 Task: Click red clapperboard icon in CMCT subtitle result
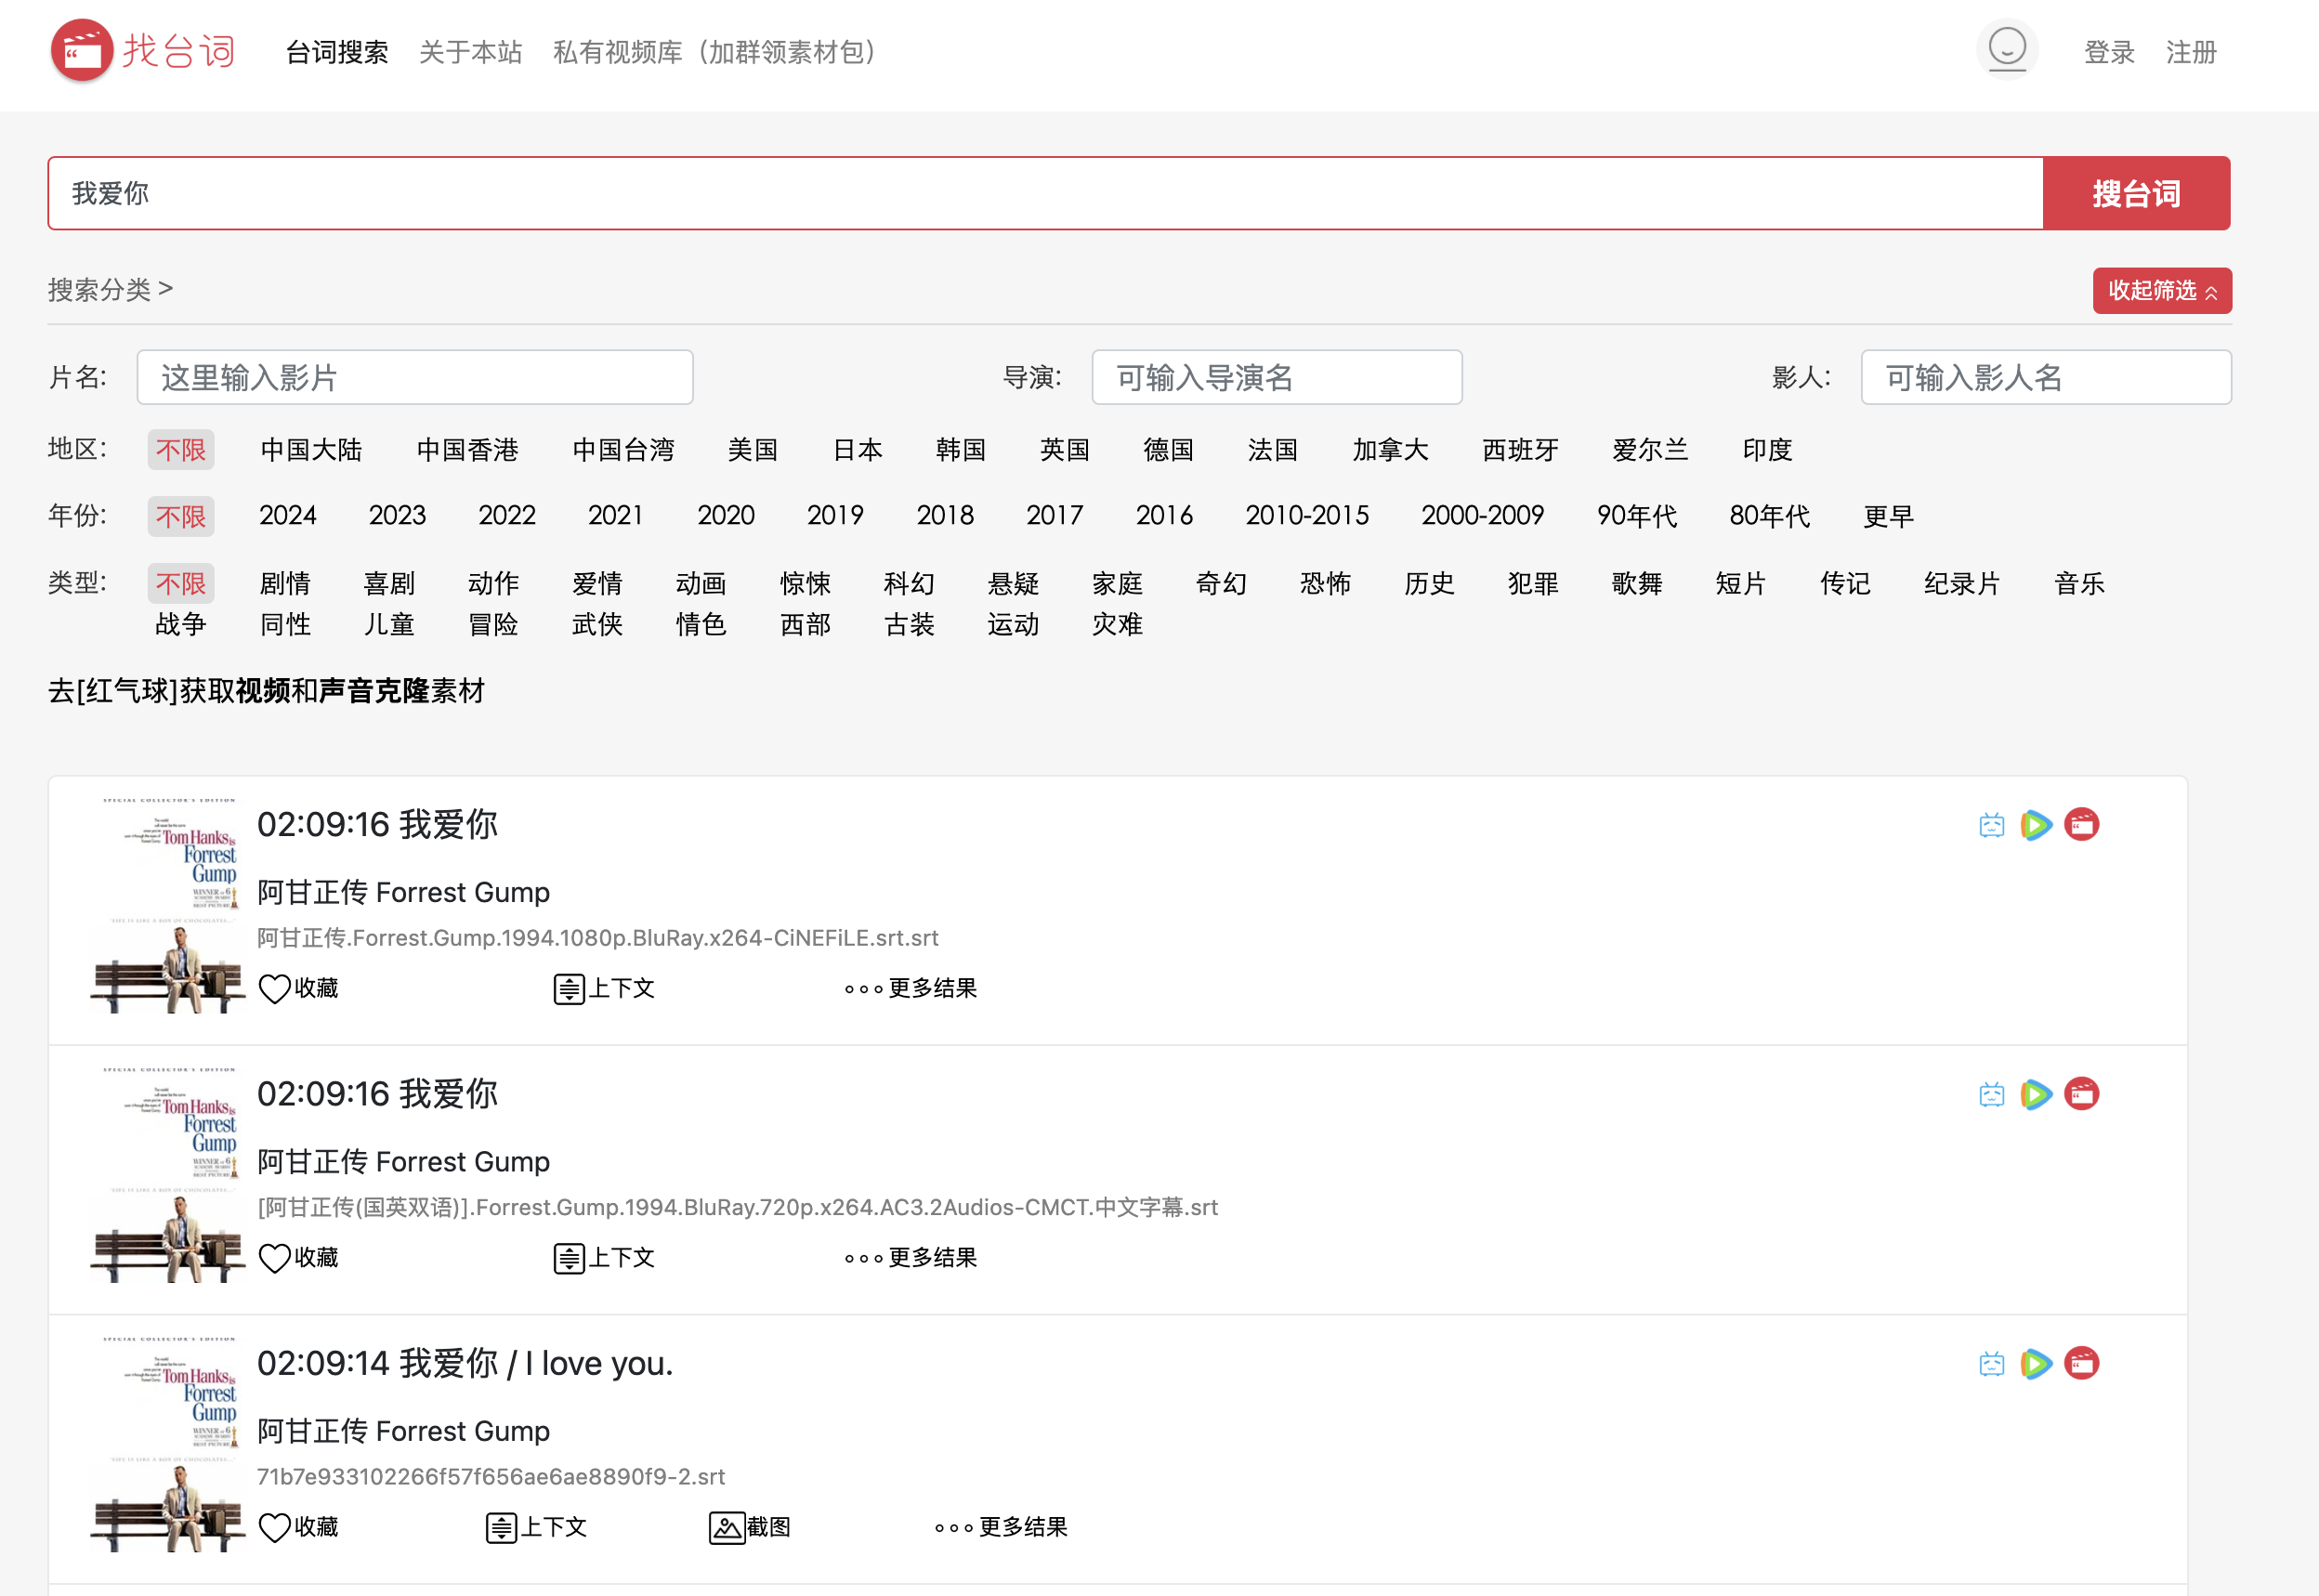(x=2082, y=1094)
